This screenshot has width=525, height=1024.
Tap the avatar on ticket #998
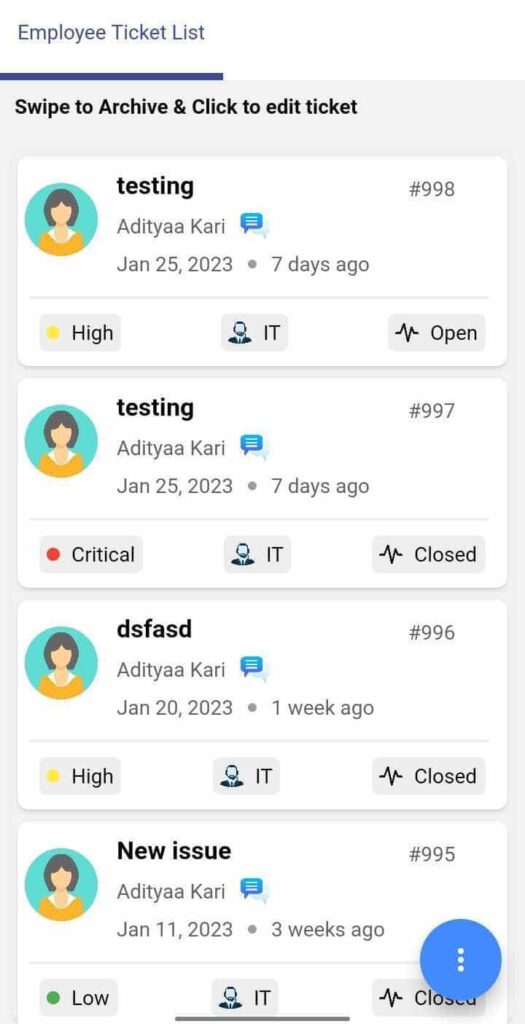click(61, 219)
